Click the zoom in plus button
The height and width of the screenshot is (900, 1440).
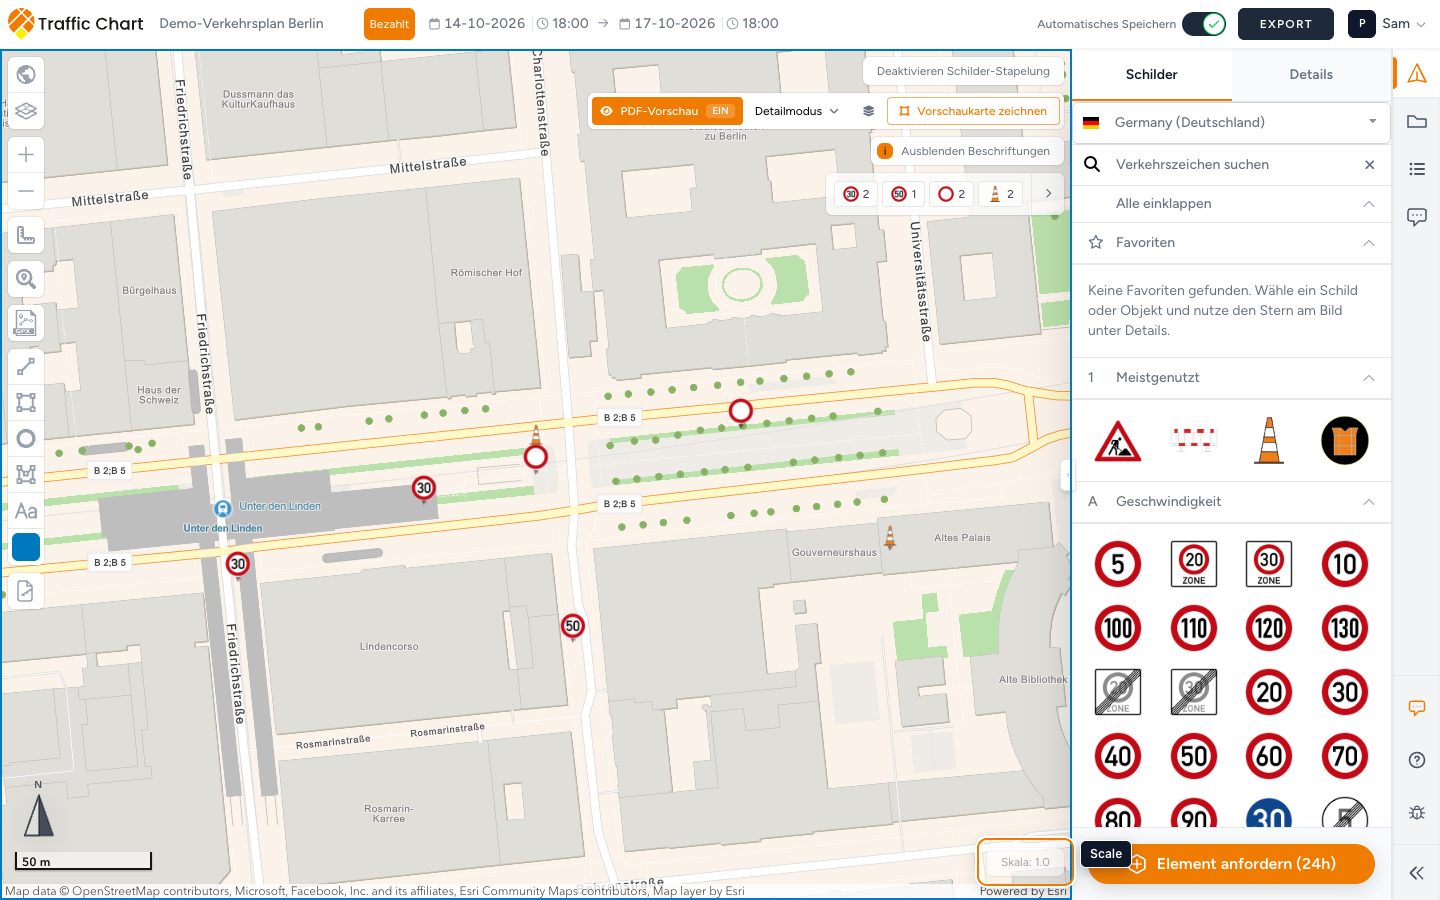tap(26, 154)
